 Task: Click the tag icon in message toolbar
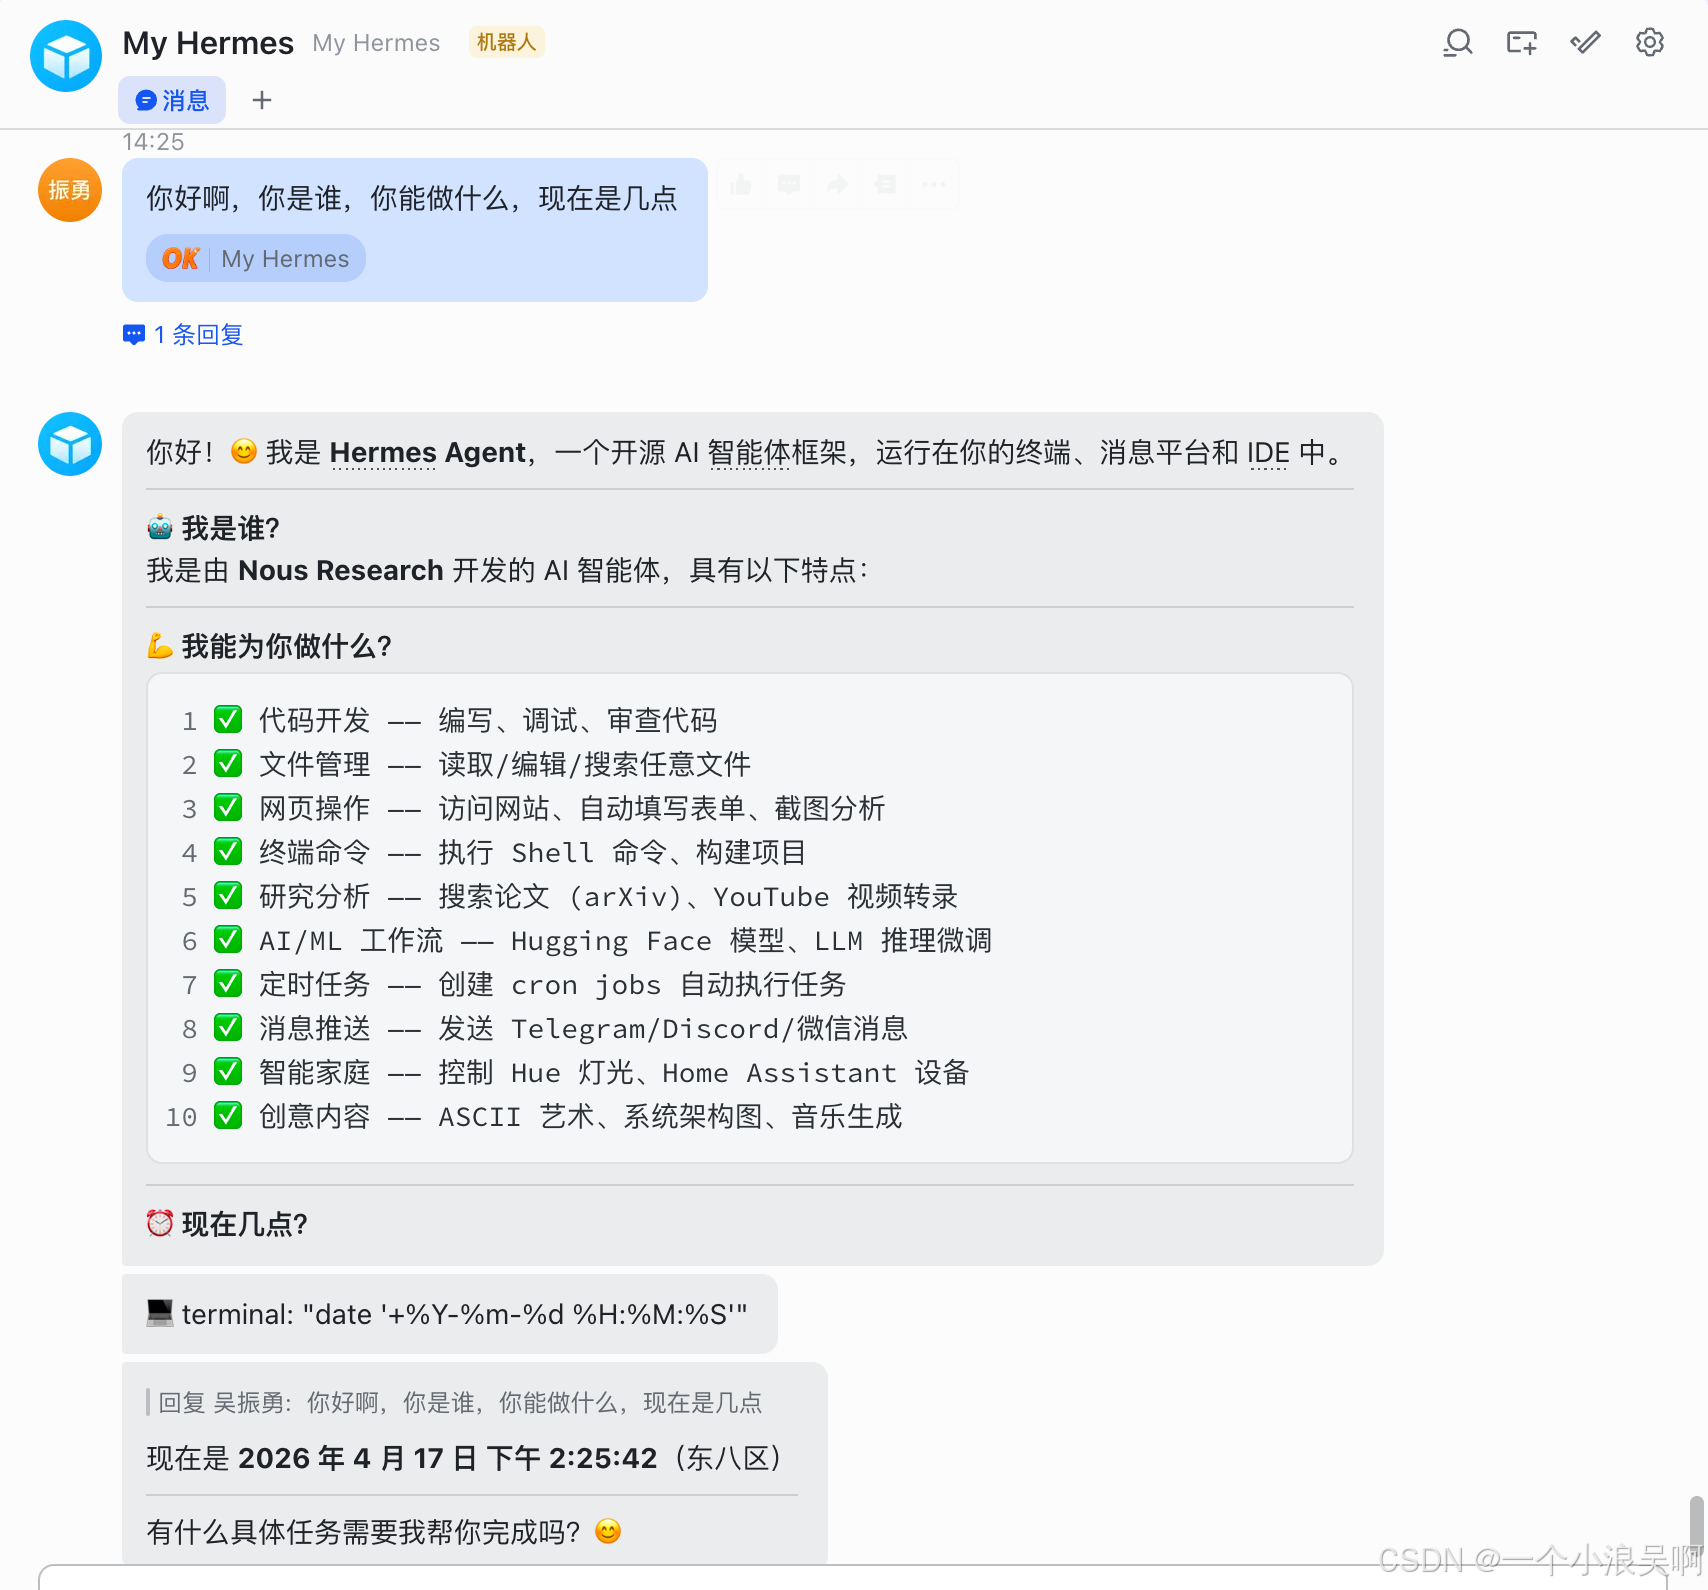point(885,185)
